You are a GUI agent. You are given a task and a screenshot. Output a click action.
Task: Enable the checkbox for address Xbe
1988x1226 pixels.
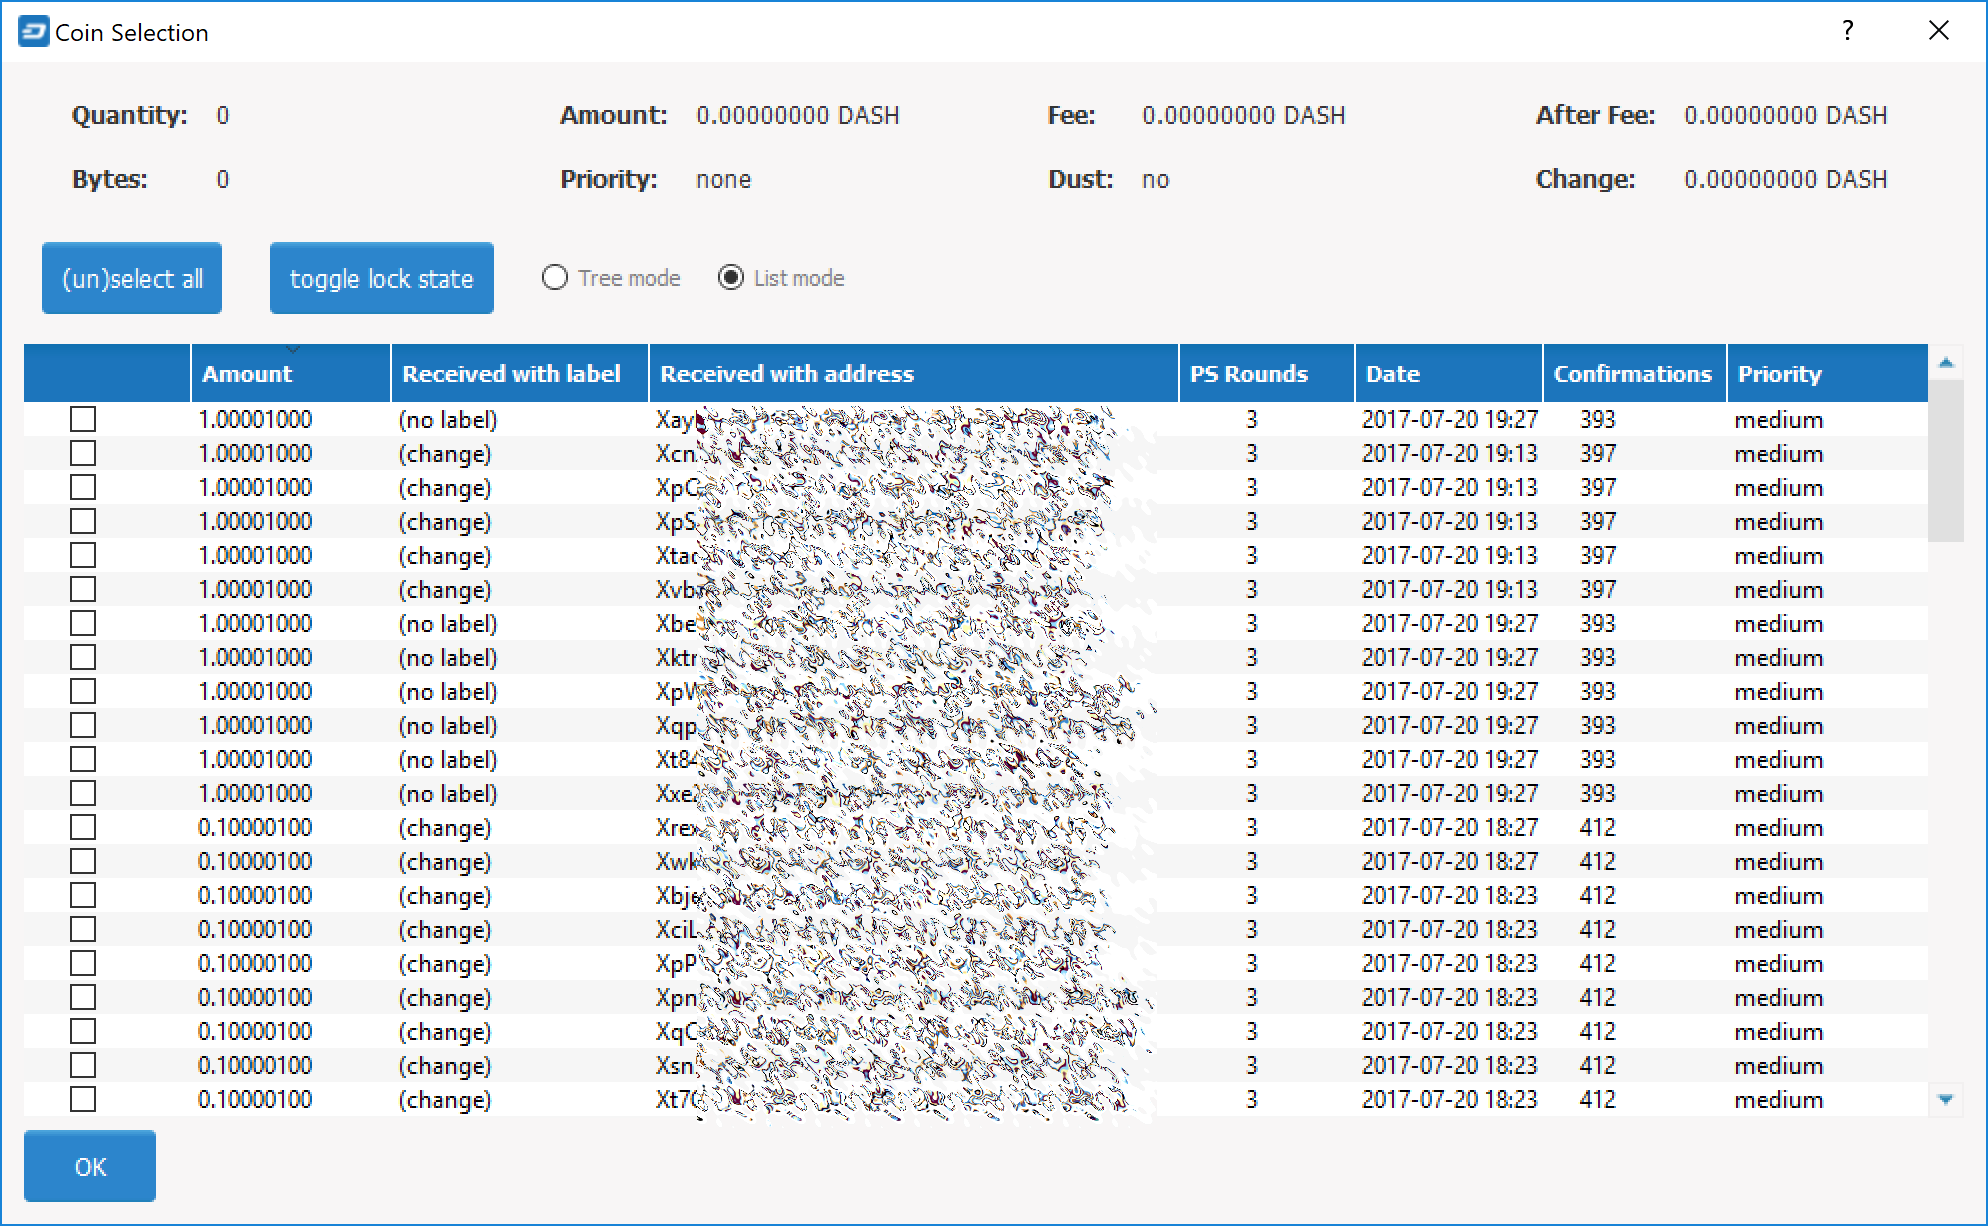click(x=83, y=623)
